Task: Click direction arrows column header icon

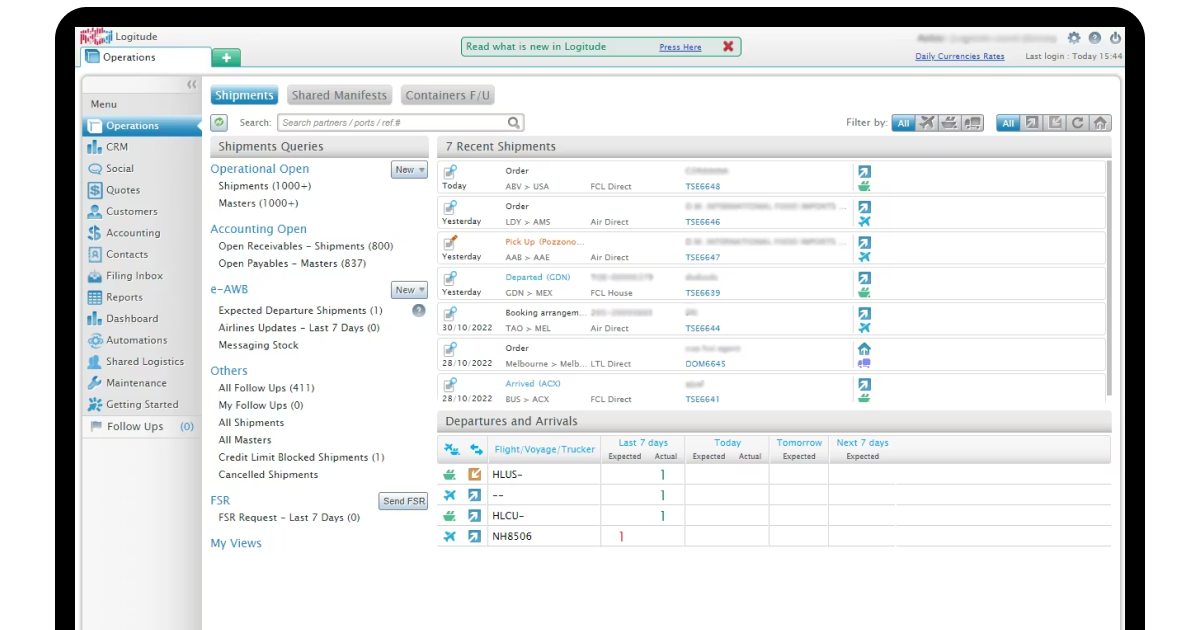Action: (x=476, y=449)
